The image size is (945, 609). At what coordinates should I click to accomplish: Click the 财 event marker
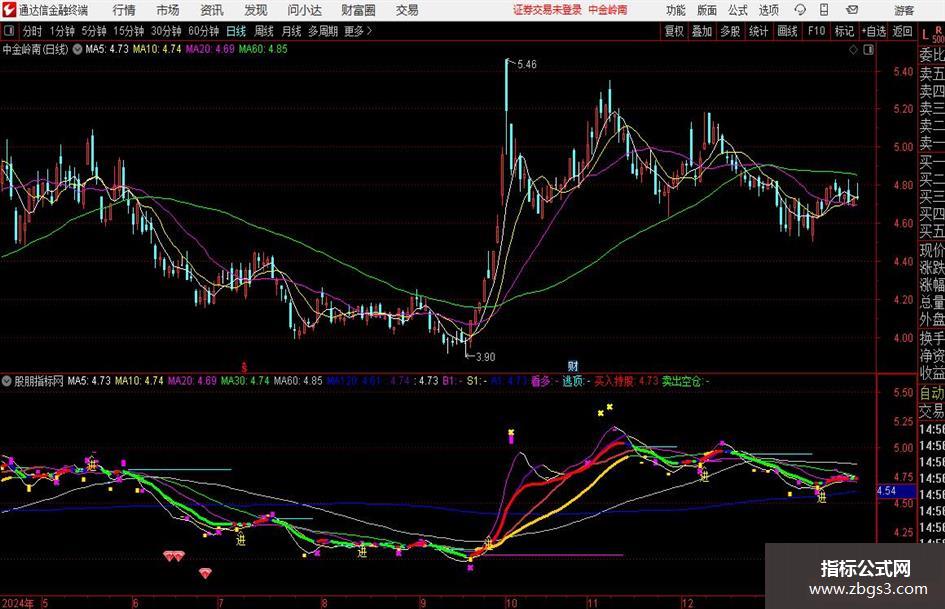point(573,366)
